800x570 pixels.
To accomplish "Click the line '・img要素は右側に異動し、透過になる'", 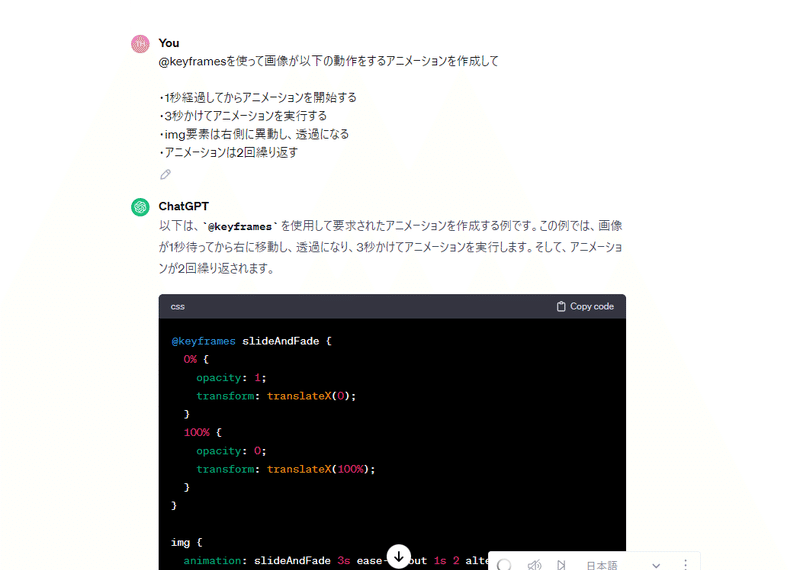I will click(x=254, y=134).
